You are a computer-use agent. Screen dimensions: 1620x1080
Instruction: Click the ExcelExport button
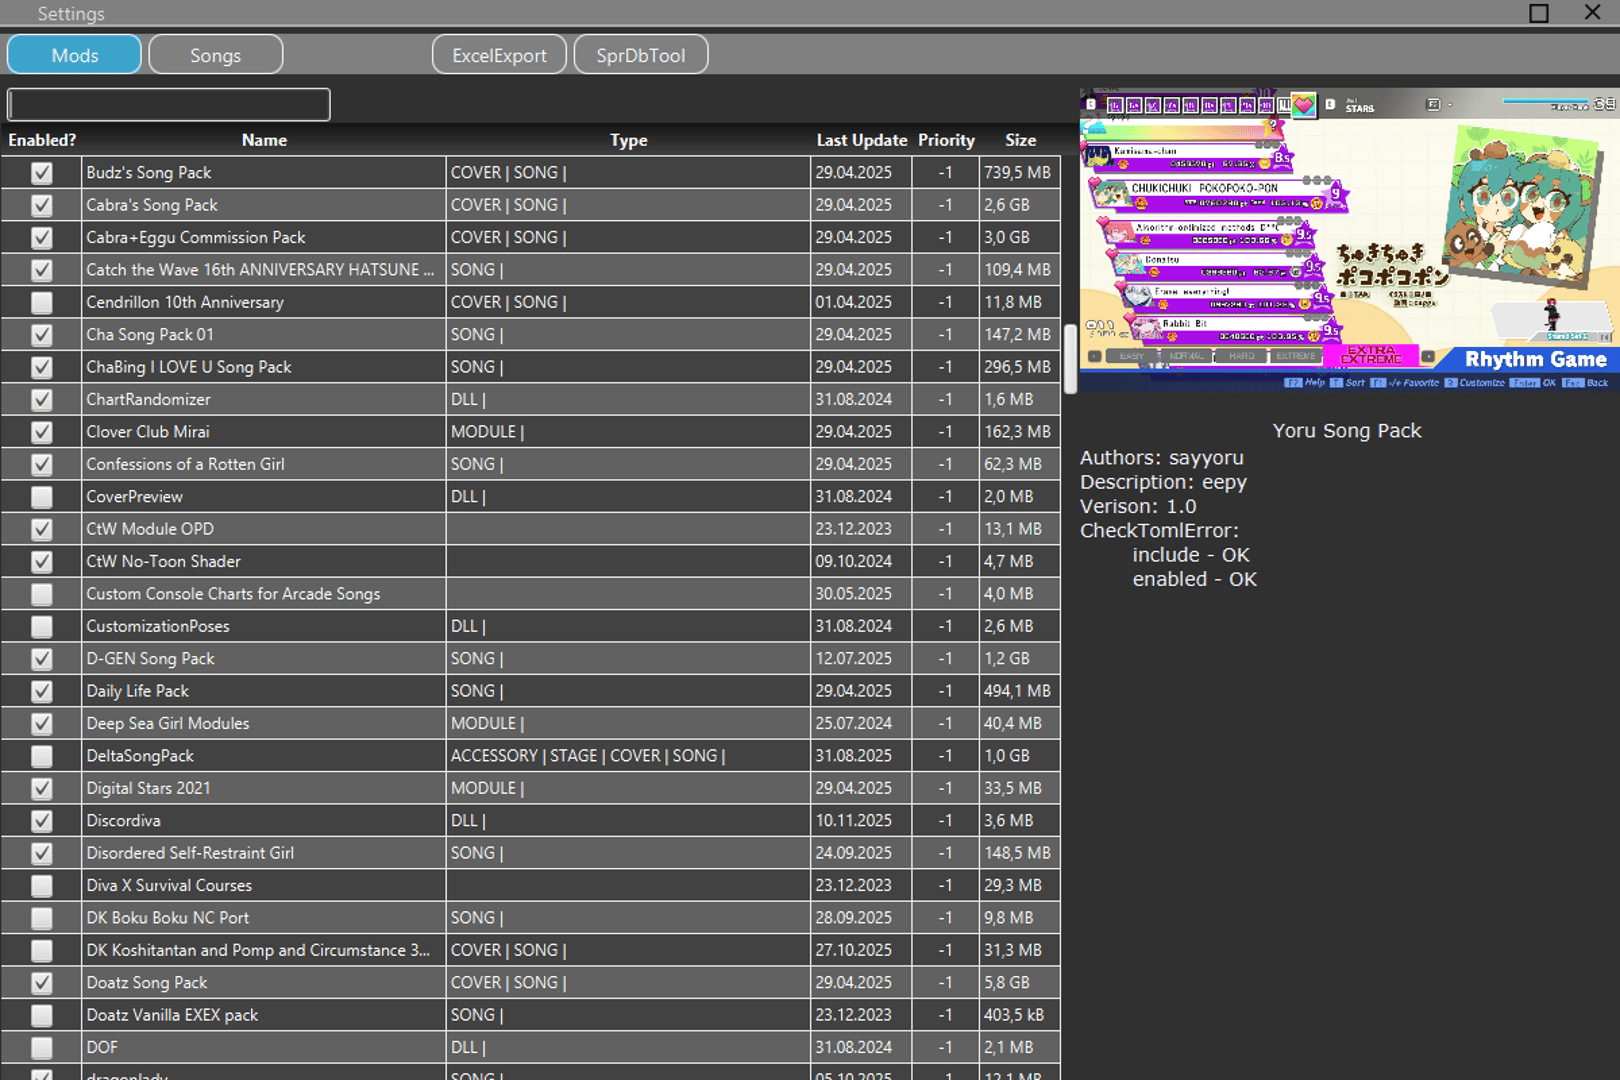[499, 54]
